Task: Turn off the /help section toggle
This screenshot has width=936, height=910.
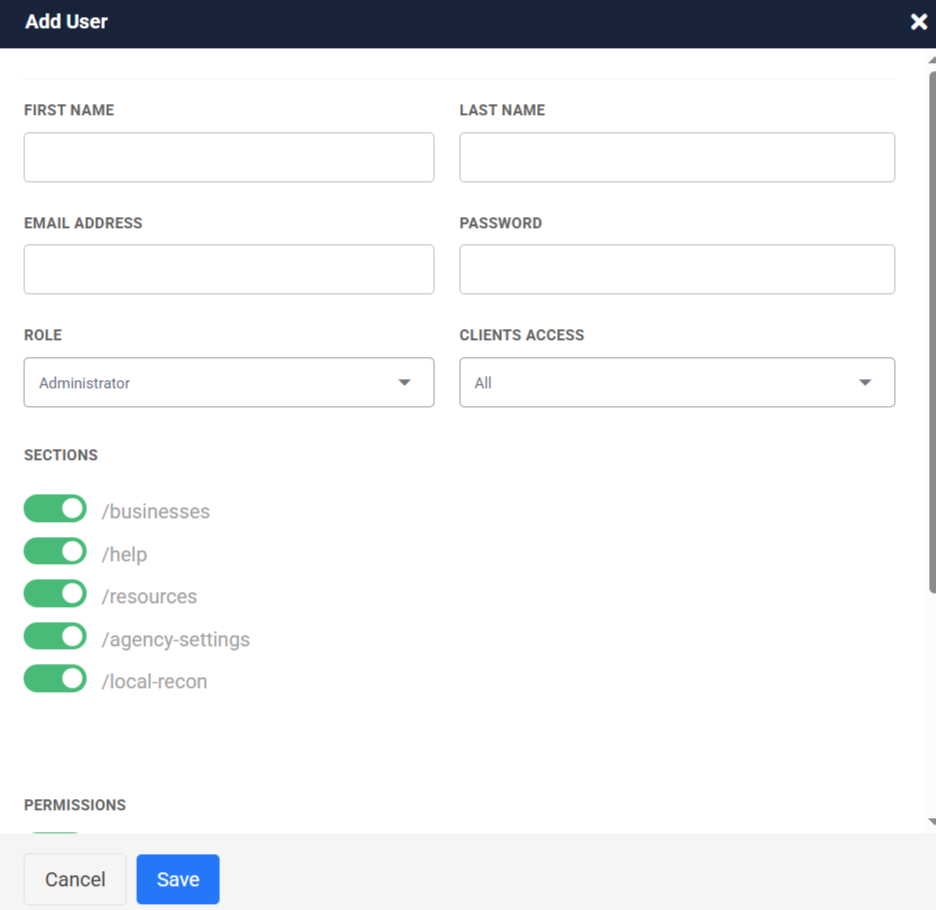Action: click(x=55, y=552)
